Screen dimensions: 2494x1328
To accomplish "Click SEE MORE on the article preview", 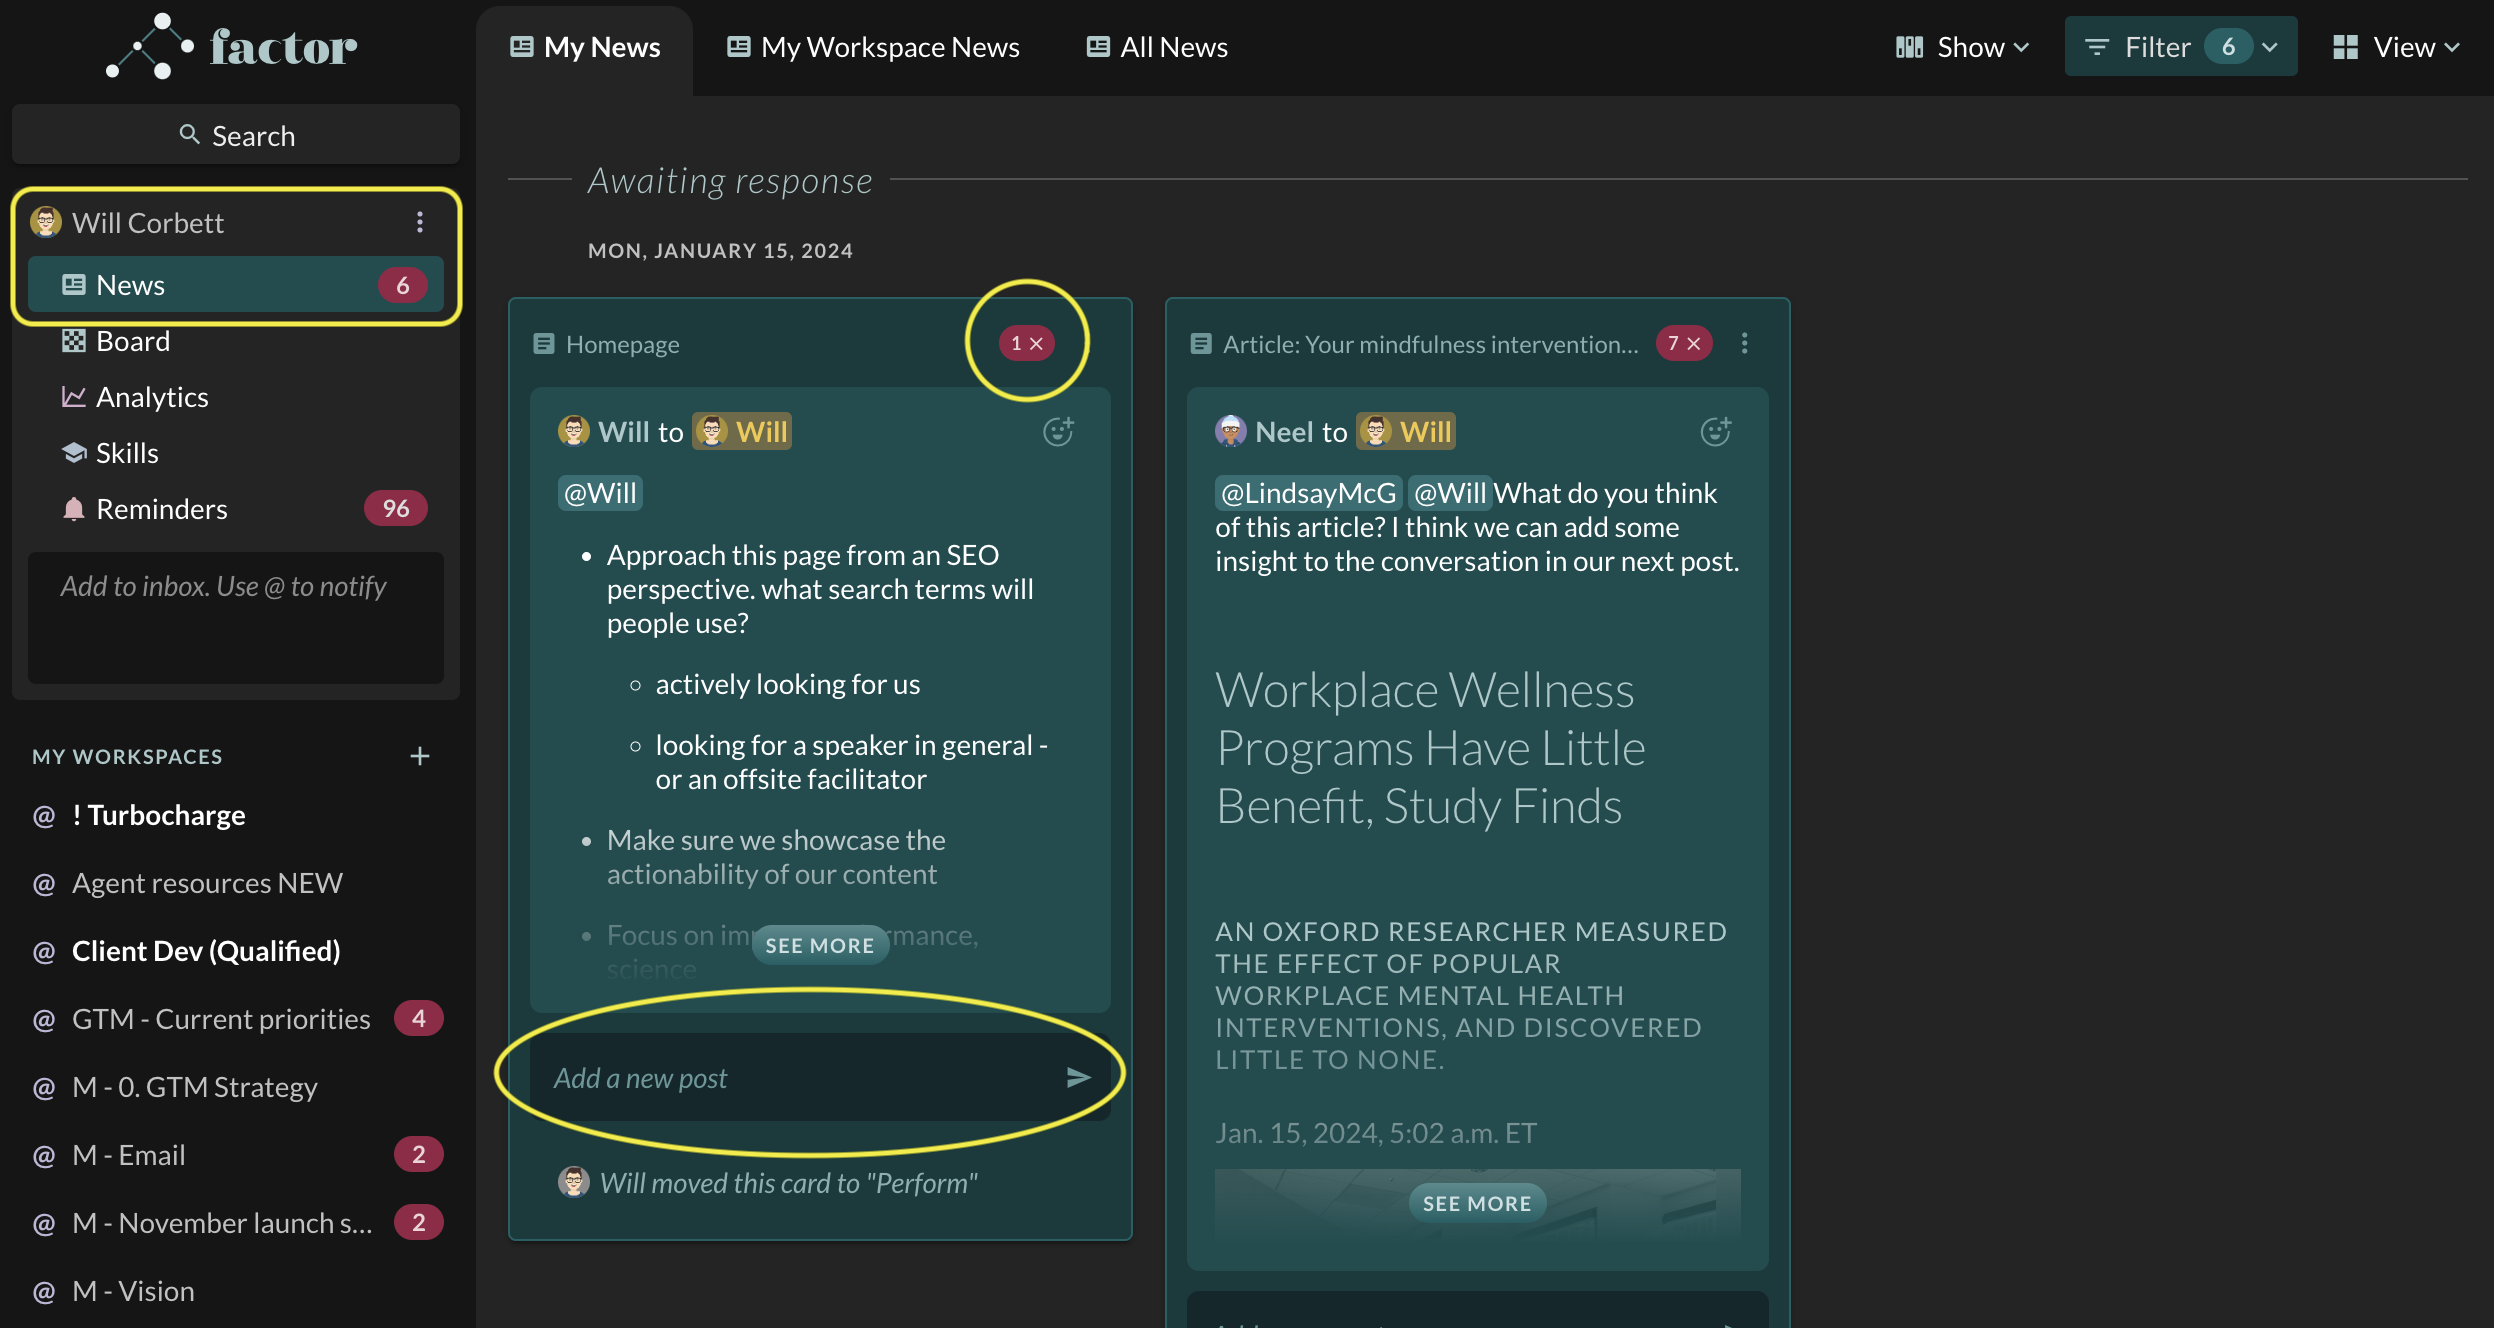I will (x=1477, y=1203).
